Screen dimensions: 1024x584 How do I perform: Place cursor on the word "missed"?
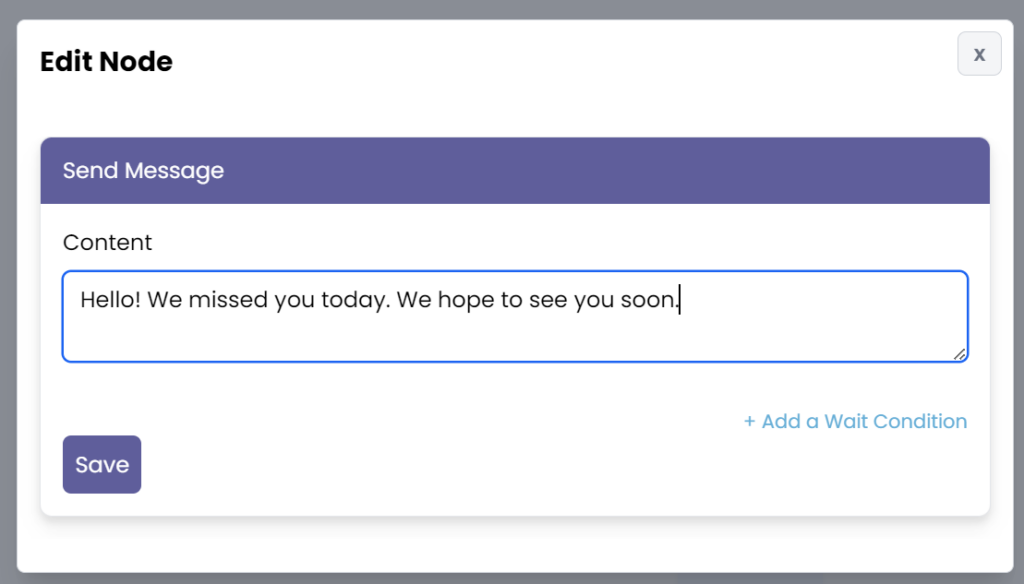coord(228,299)
